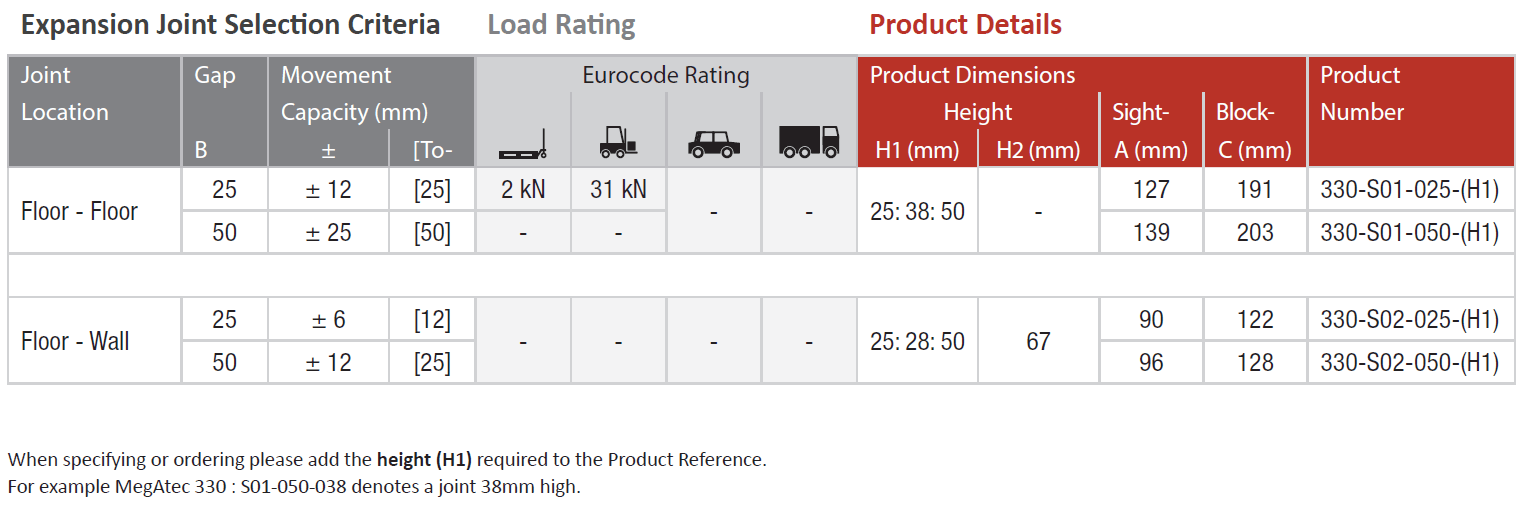Click the Product Number column header

[x=1361, y=94]
